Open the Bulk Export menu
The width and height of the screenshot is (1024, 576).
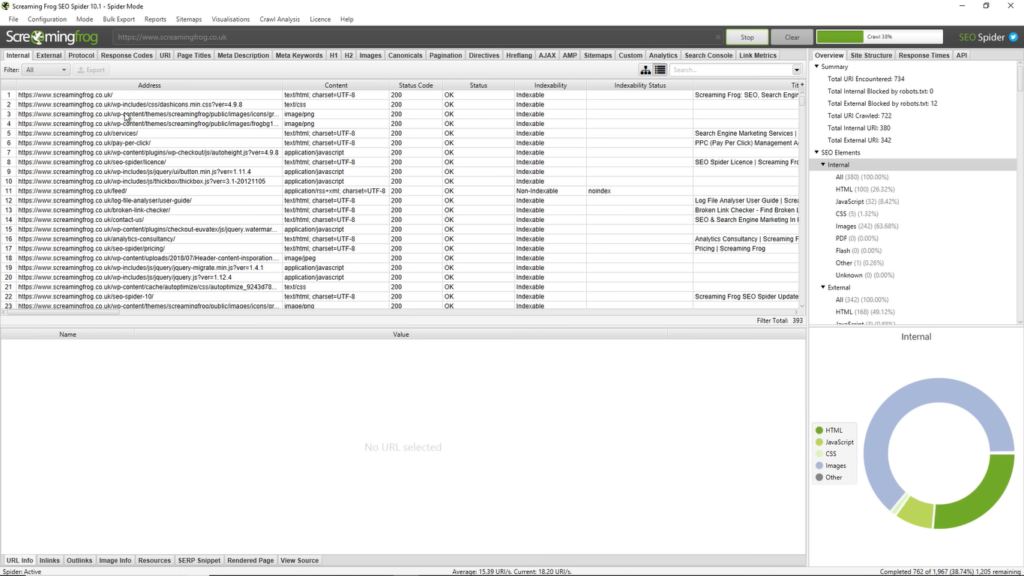tap(119, 19)
